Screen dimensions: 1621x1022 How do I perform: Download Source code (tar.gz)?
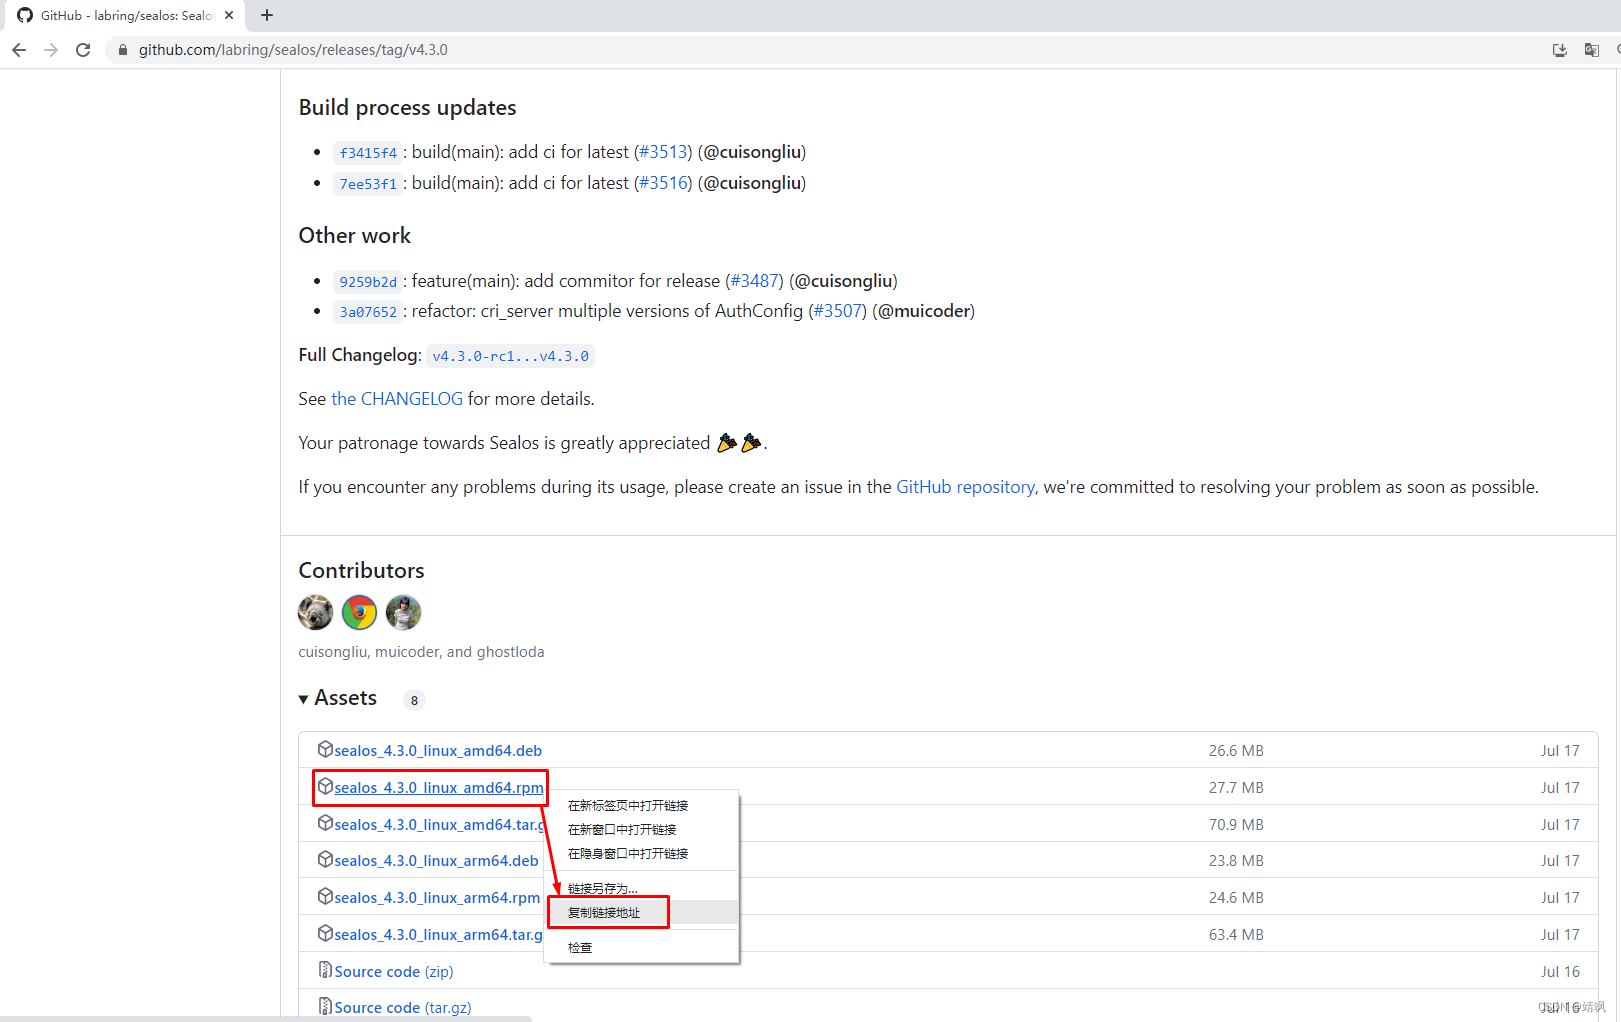pyautogui.click(x=403, y=1008)
